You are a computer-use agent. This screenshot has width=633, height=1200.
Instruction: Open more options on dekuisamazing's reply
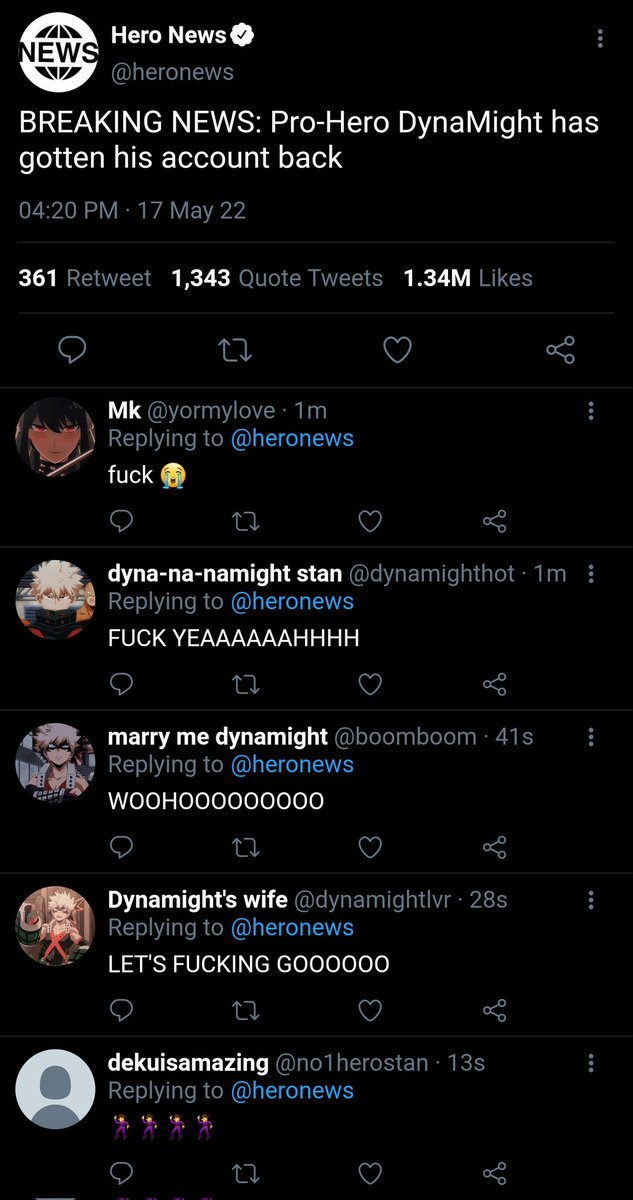(x=591, y=1063)
